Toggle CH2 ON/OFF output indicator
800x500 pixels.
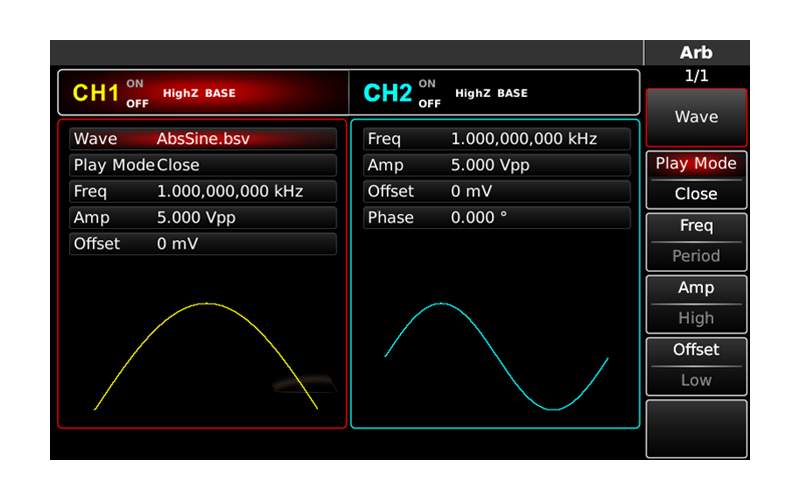(429, 93)
